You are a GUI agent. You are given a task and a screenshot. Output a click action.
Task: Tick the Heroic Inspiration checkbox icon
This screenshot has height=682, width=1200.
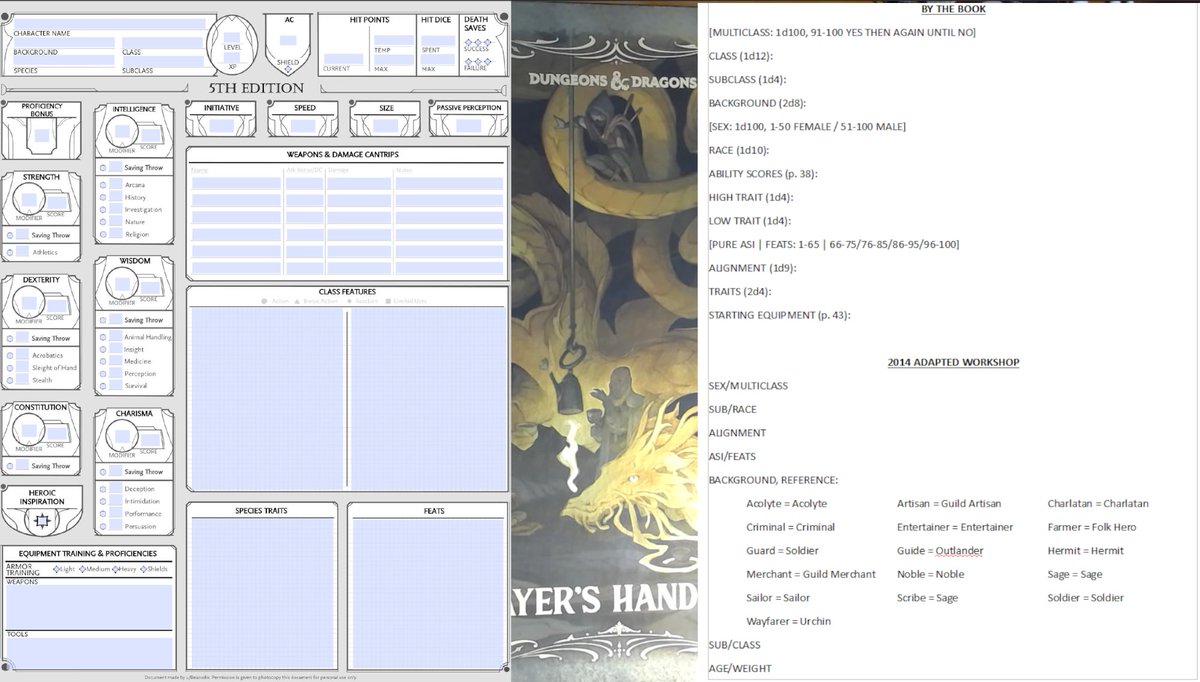[x=41, y=521]
